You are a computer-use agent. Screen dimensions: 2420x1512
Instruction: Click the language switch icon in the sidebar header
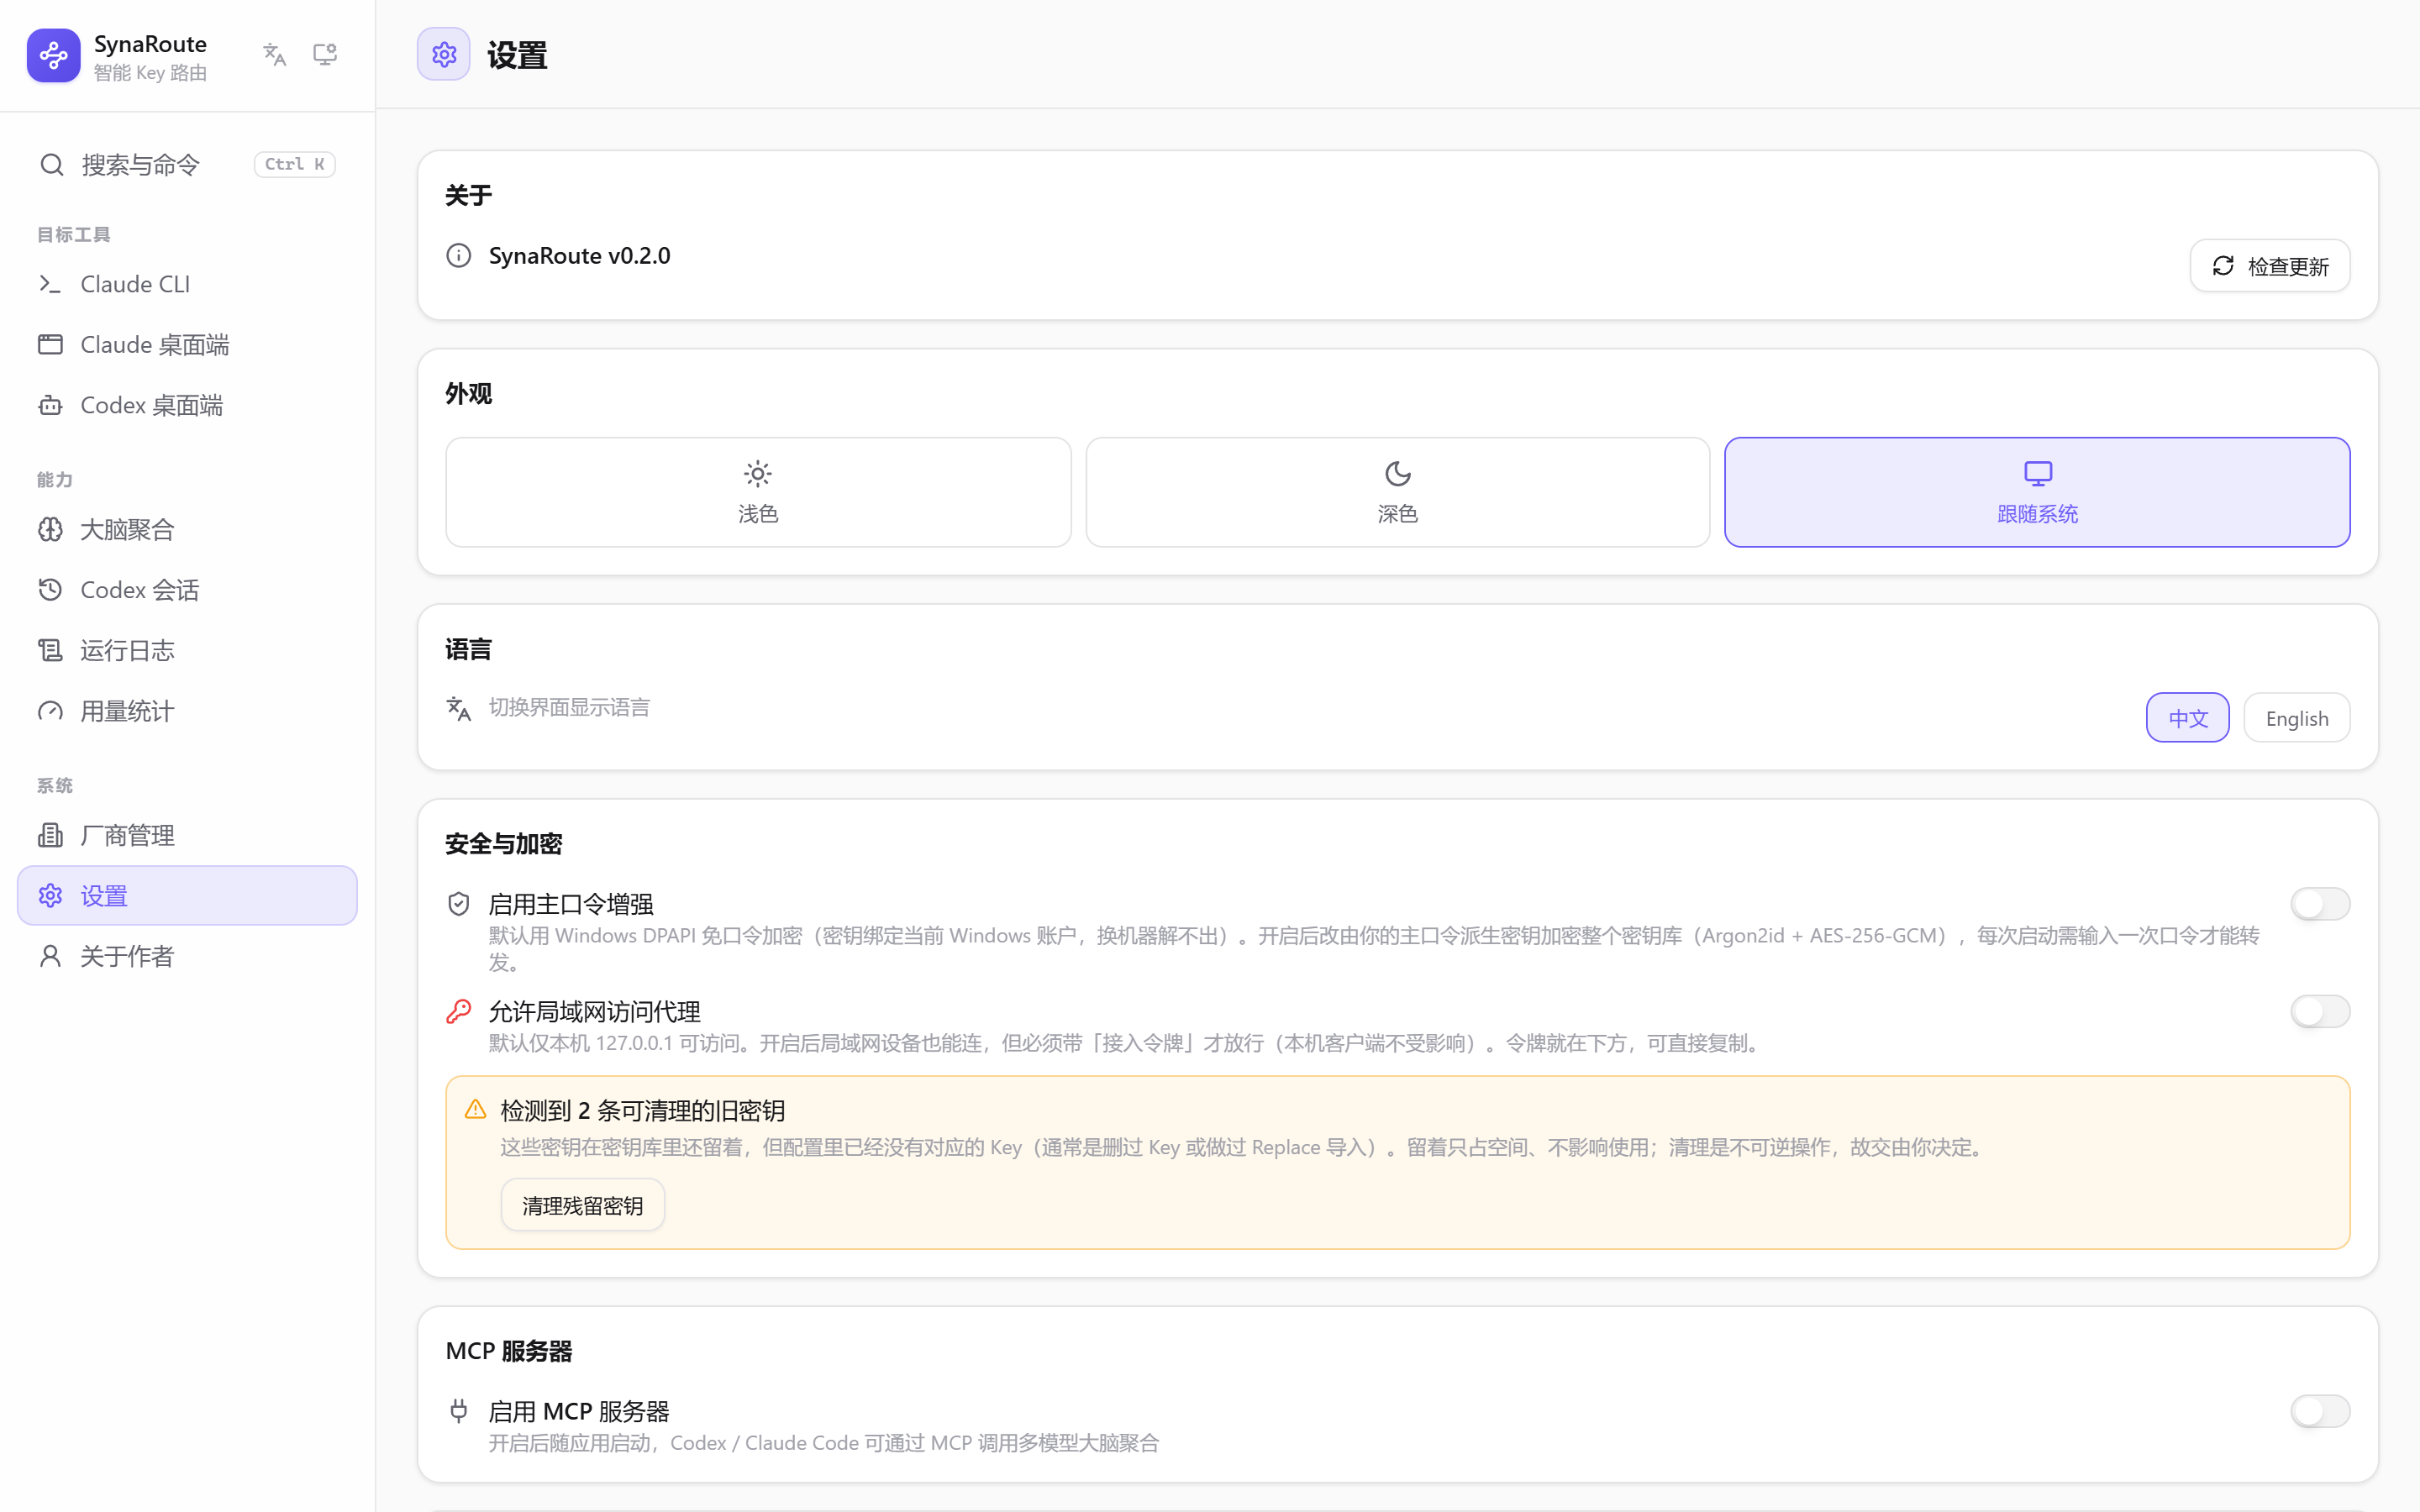pyautogui.click(x=275, y=54)
